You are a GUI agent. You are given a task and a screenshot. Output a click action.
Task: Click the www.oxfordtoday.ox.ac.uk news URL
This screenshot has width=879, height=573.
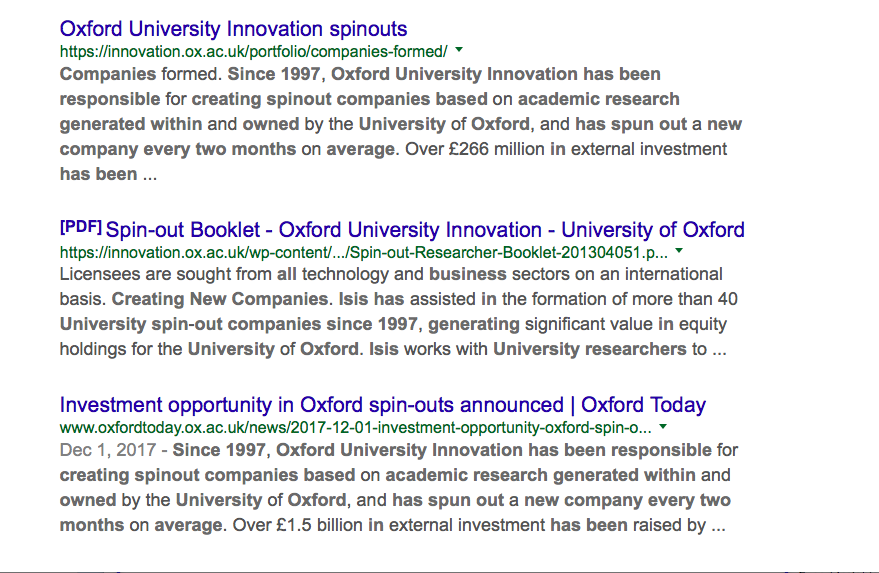[x=355, y=427]
